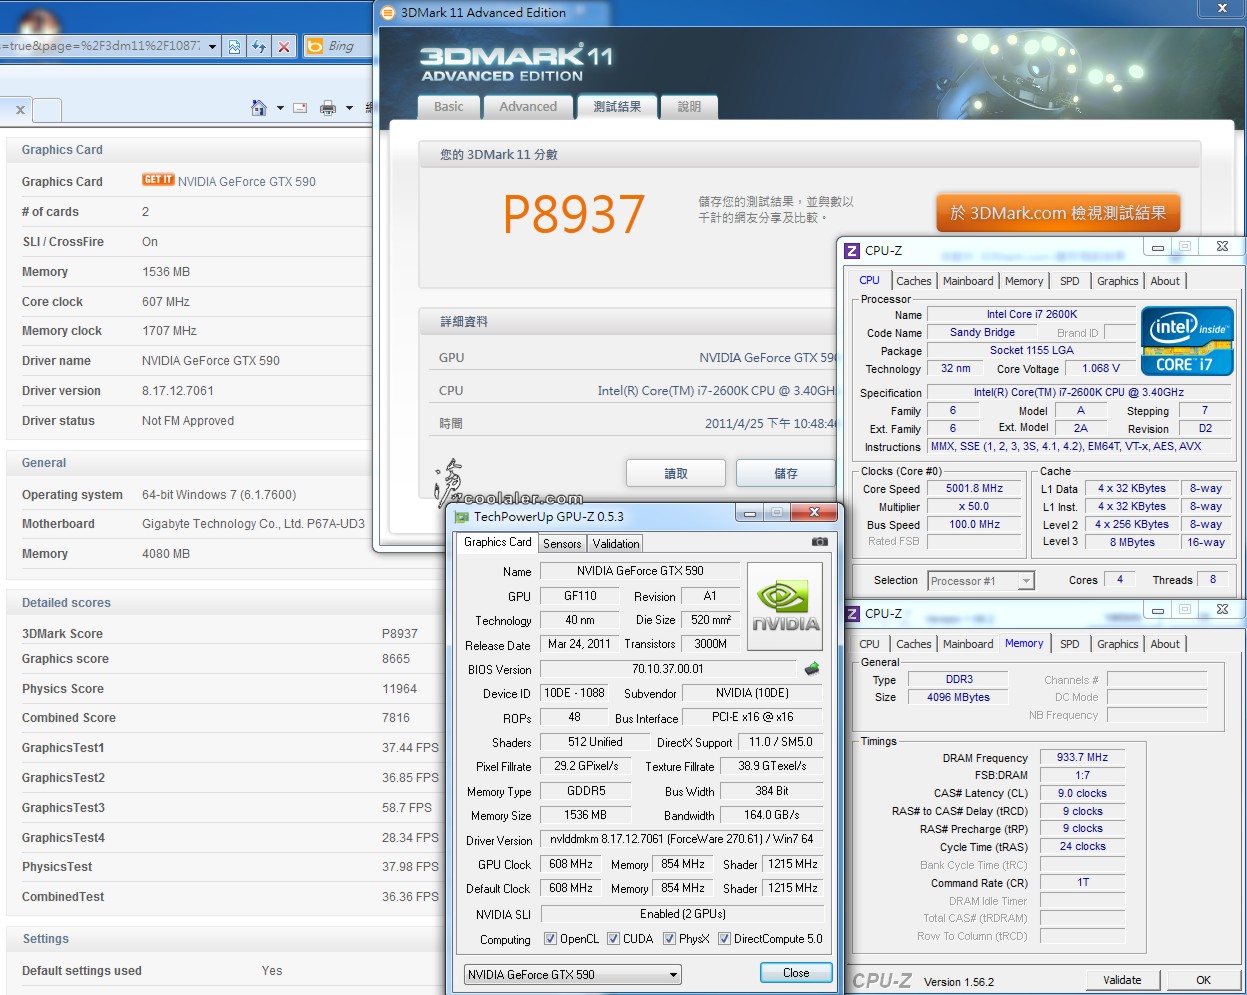This screenshot has width=1247, height=995.
Task: Click the Close button in GPU-Z
Action: point(796,973)
